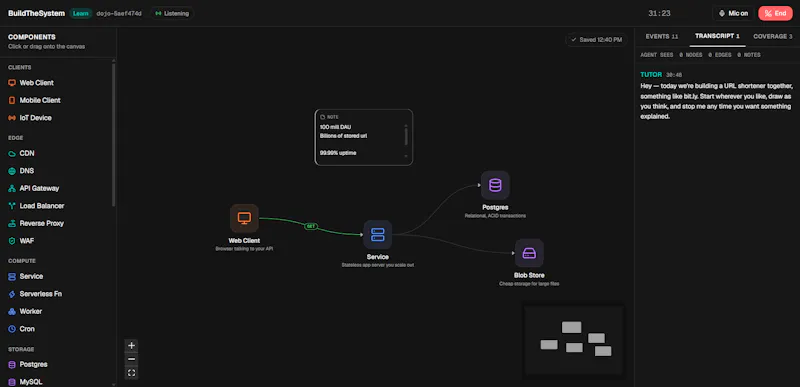Click the Web Client node on canvas

click(x=244, y=218)
